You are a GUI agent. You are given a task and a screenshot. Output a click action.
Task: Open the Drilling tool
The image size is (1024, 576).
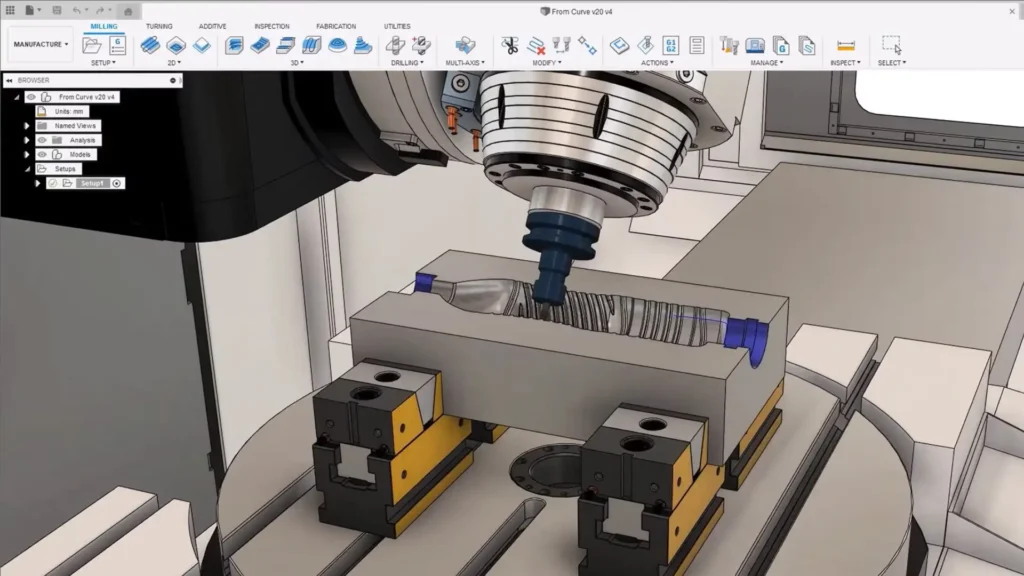[x=397, y=45]
